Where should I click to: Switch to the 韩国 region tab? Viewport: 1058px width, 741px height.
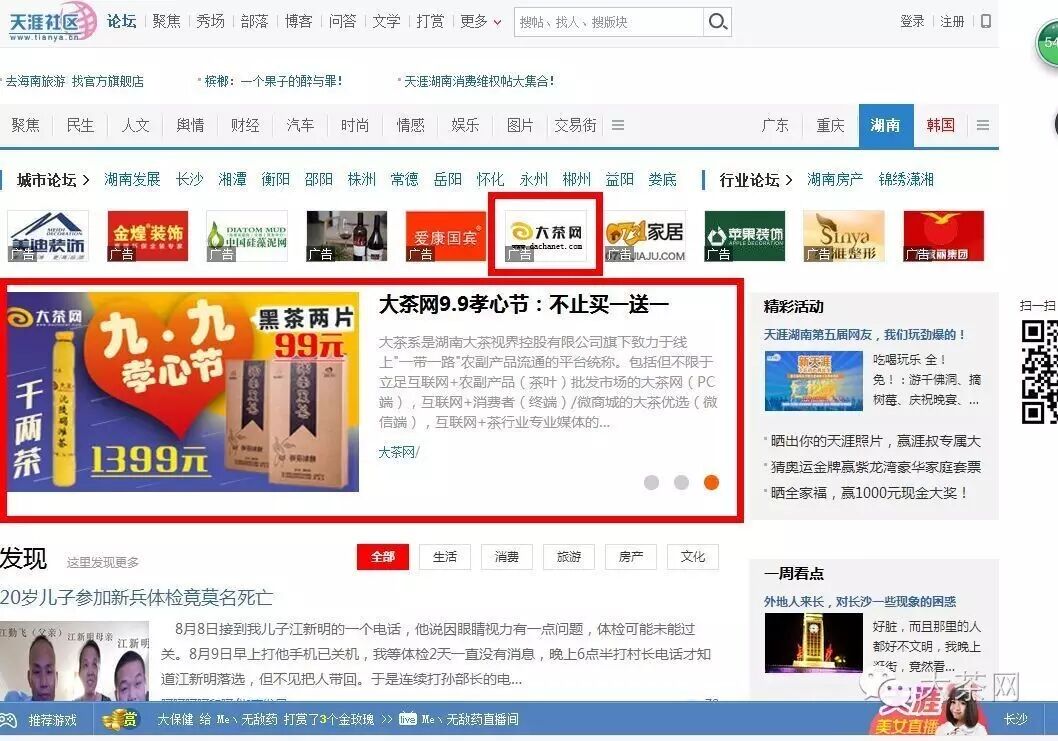tap(941, 126)
